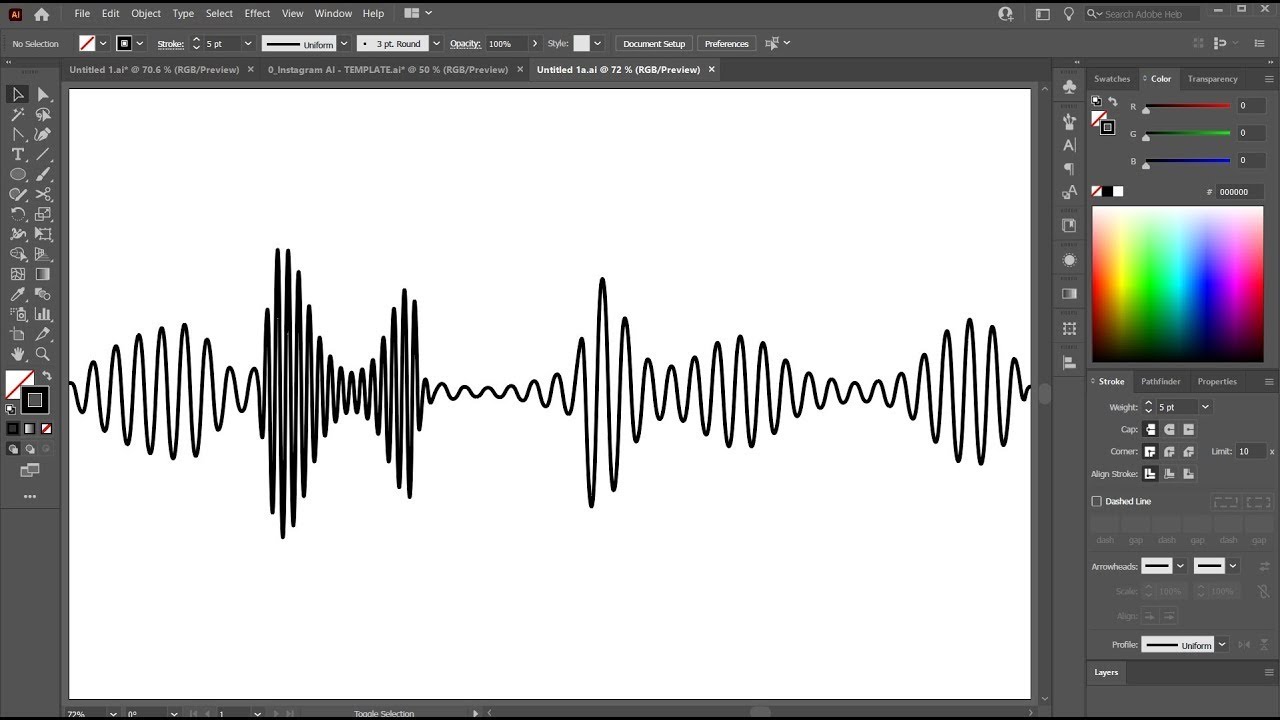Open stroke weight dropdown in control bar

246,44
